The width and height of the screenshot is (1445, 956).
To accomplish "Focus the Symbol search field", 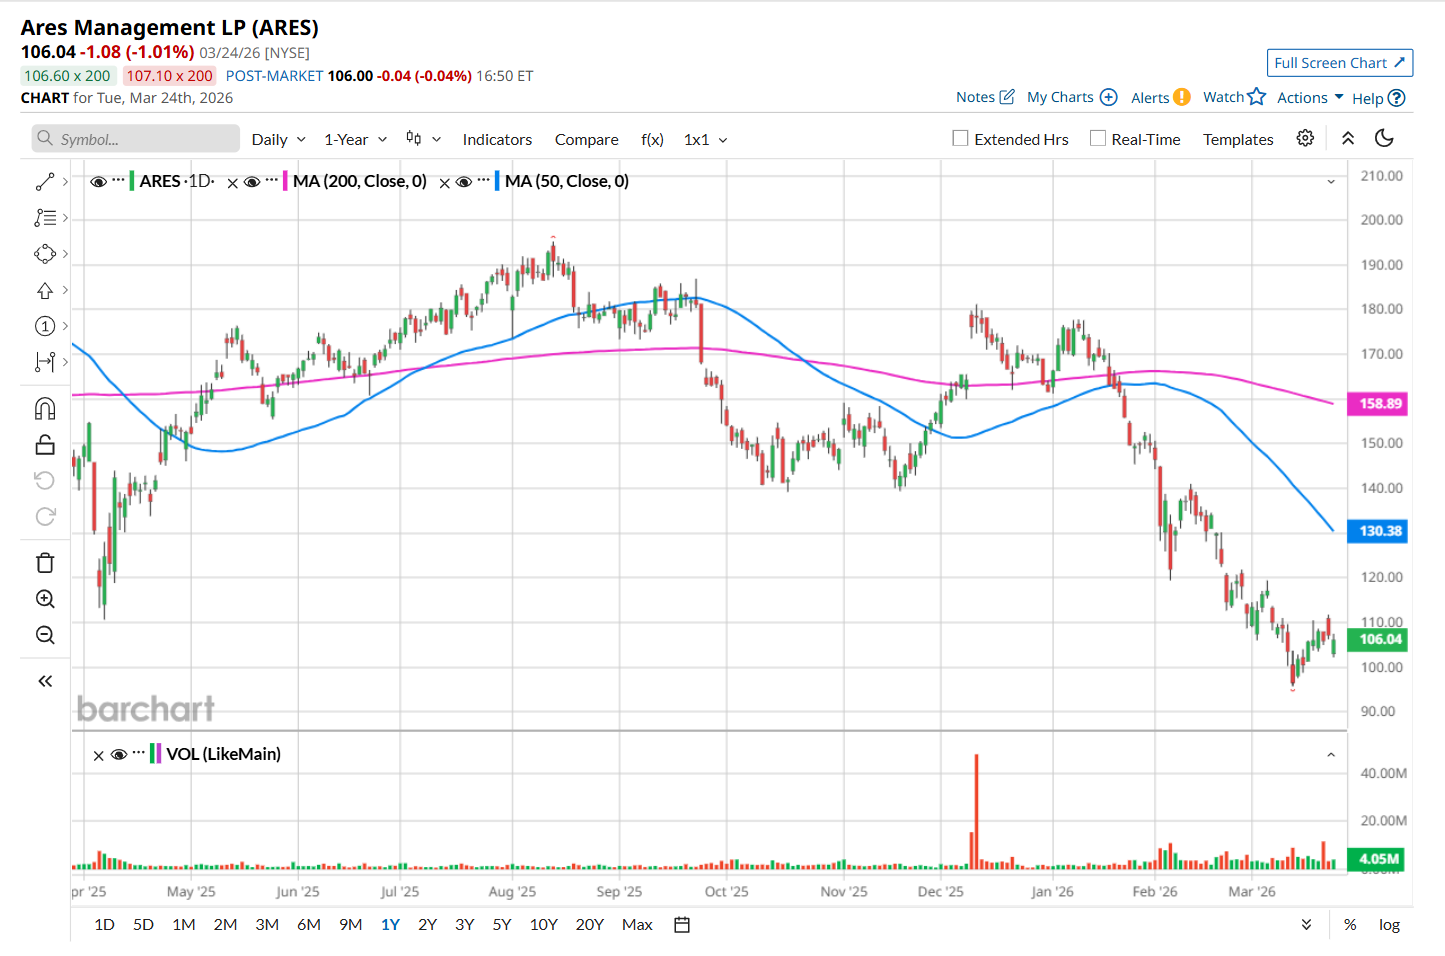I will (x=136, y=139).
